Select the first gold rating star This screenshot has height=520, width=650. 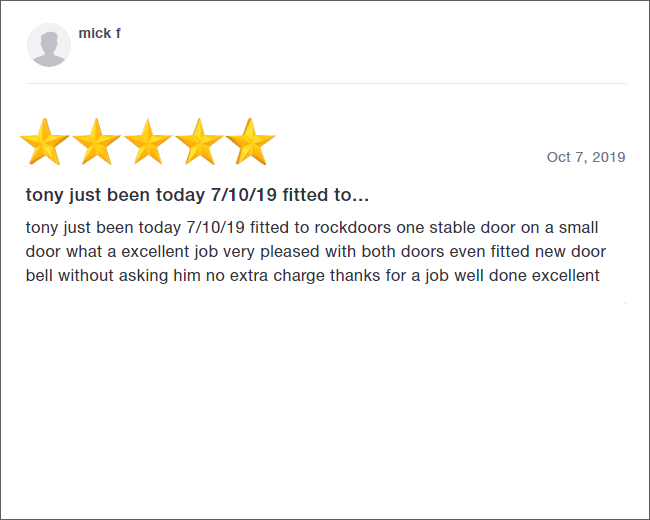tap(45, 142)
